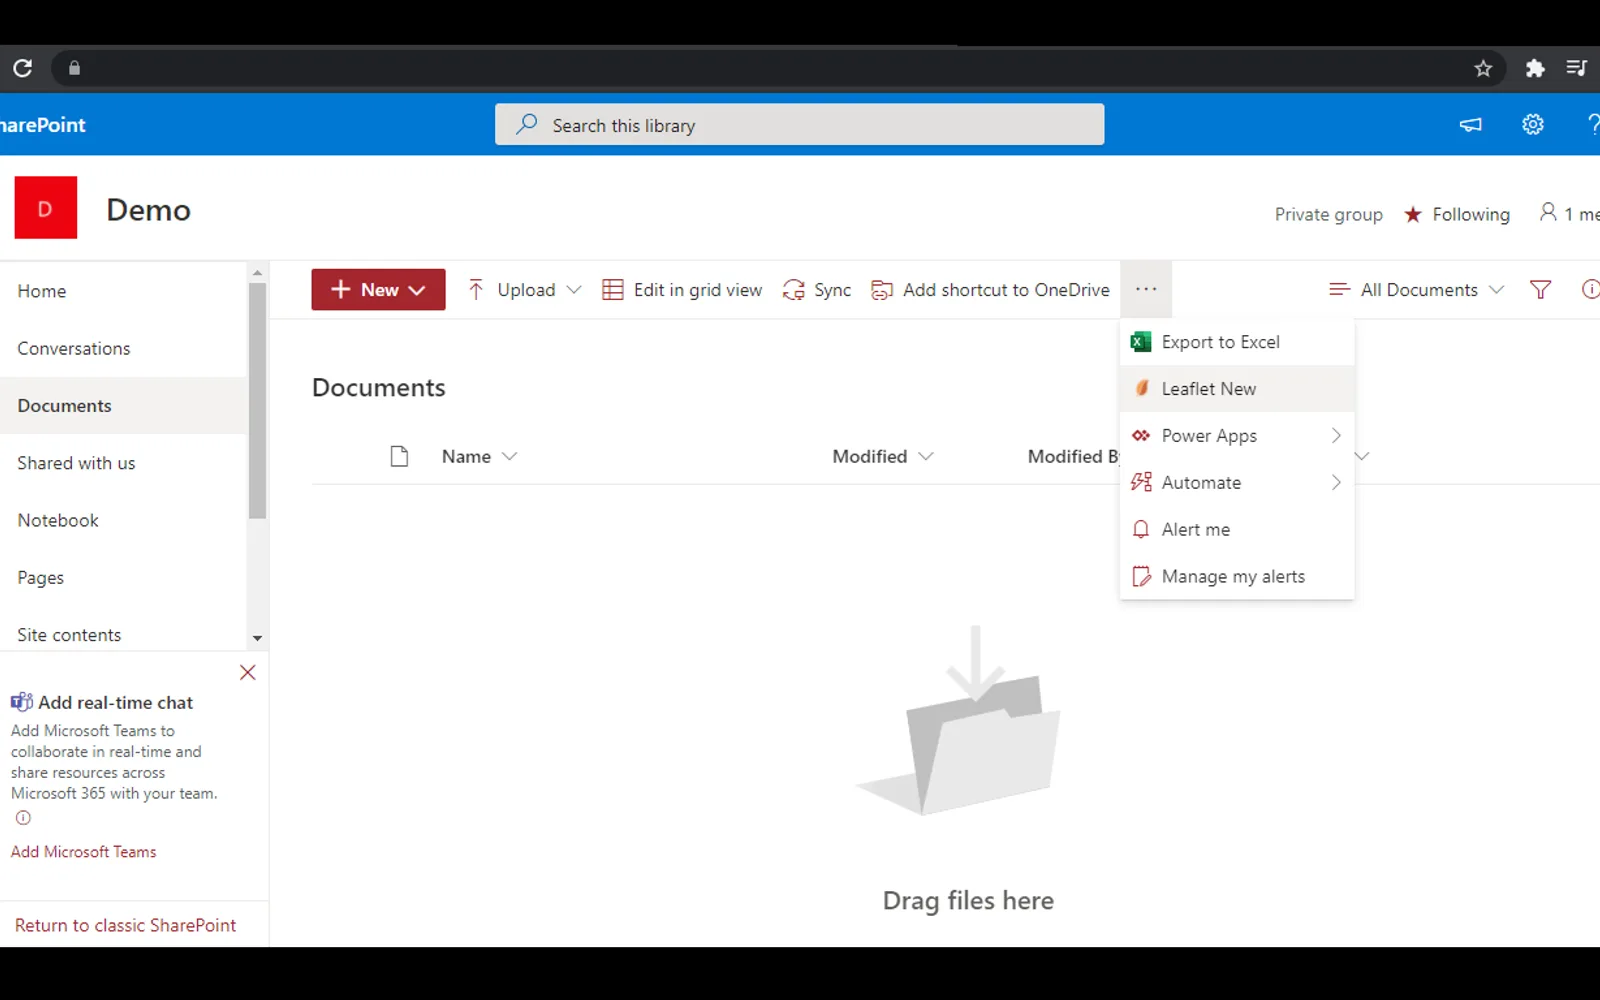Open Manage my alerts menu item
Screen dimensions: 1600x1000
[1237, 577]
